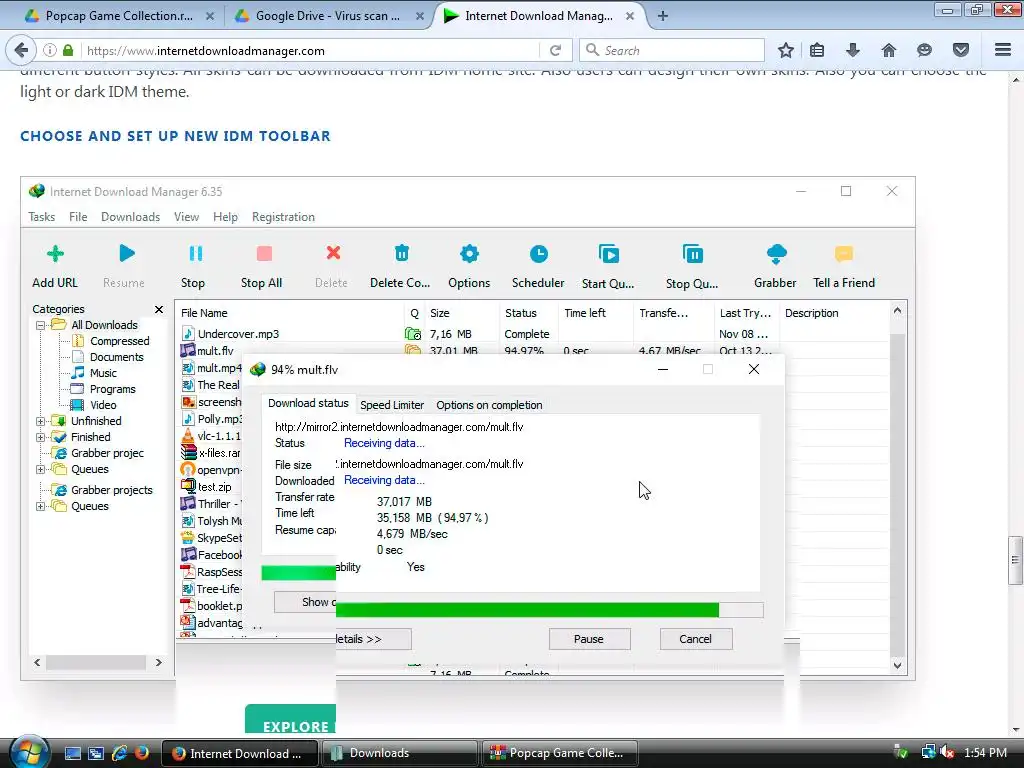Switch to the Speed Limiter tab

[x=392, y=405]
